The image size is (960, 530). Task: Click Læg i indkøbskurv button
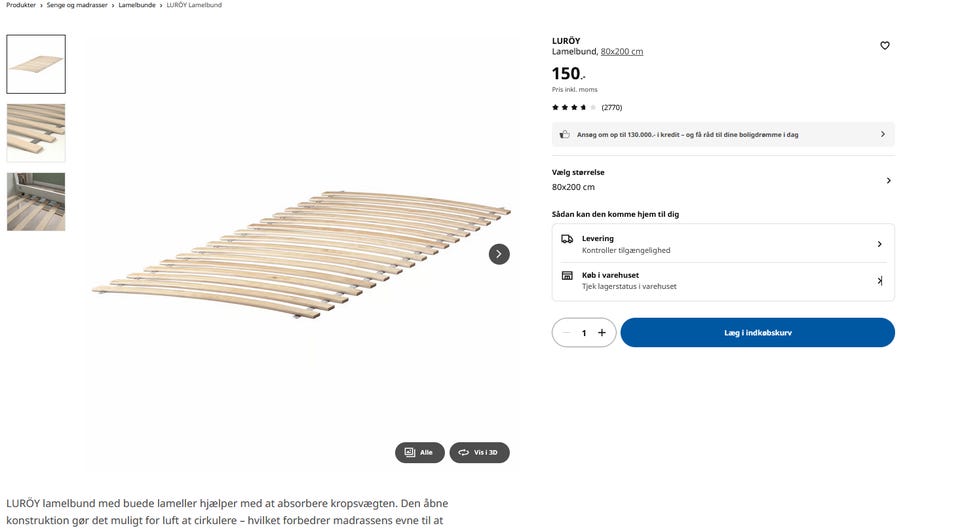tap(757, 333)
